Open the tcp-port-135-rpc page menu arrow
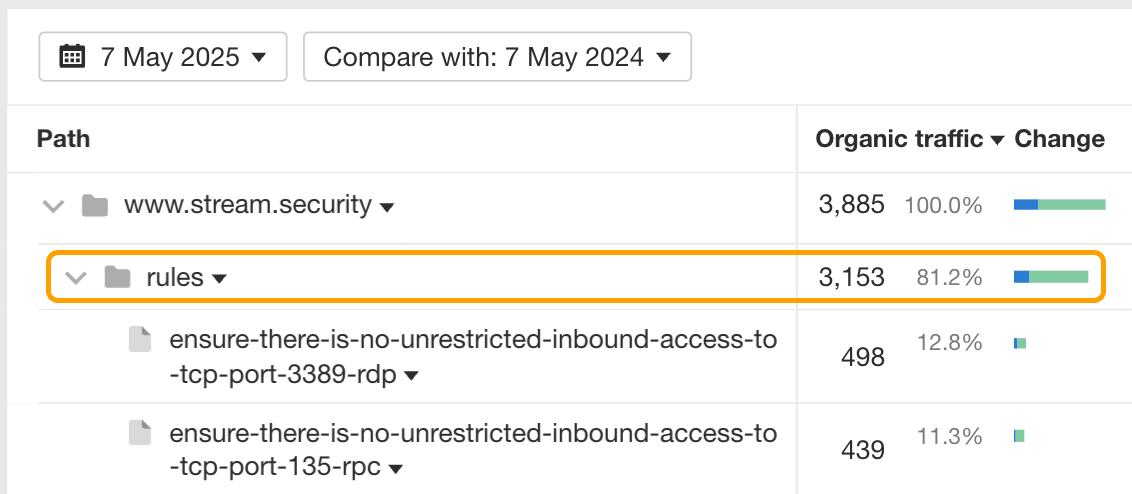This screenshot has height=494, width=1132. pyautogui.click(x=396, y=468)
